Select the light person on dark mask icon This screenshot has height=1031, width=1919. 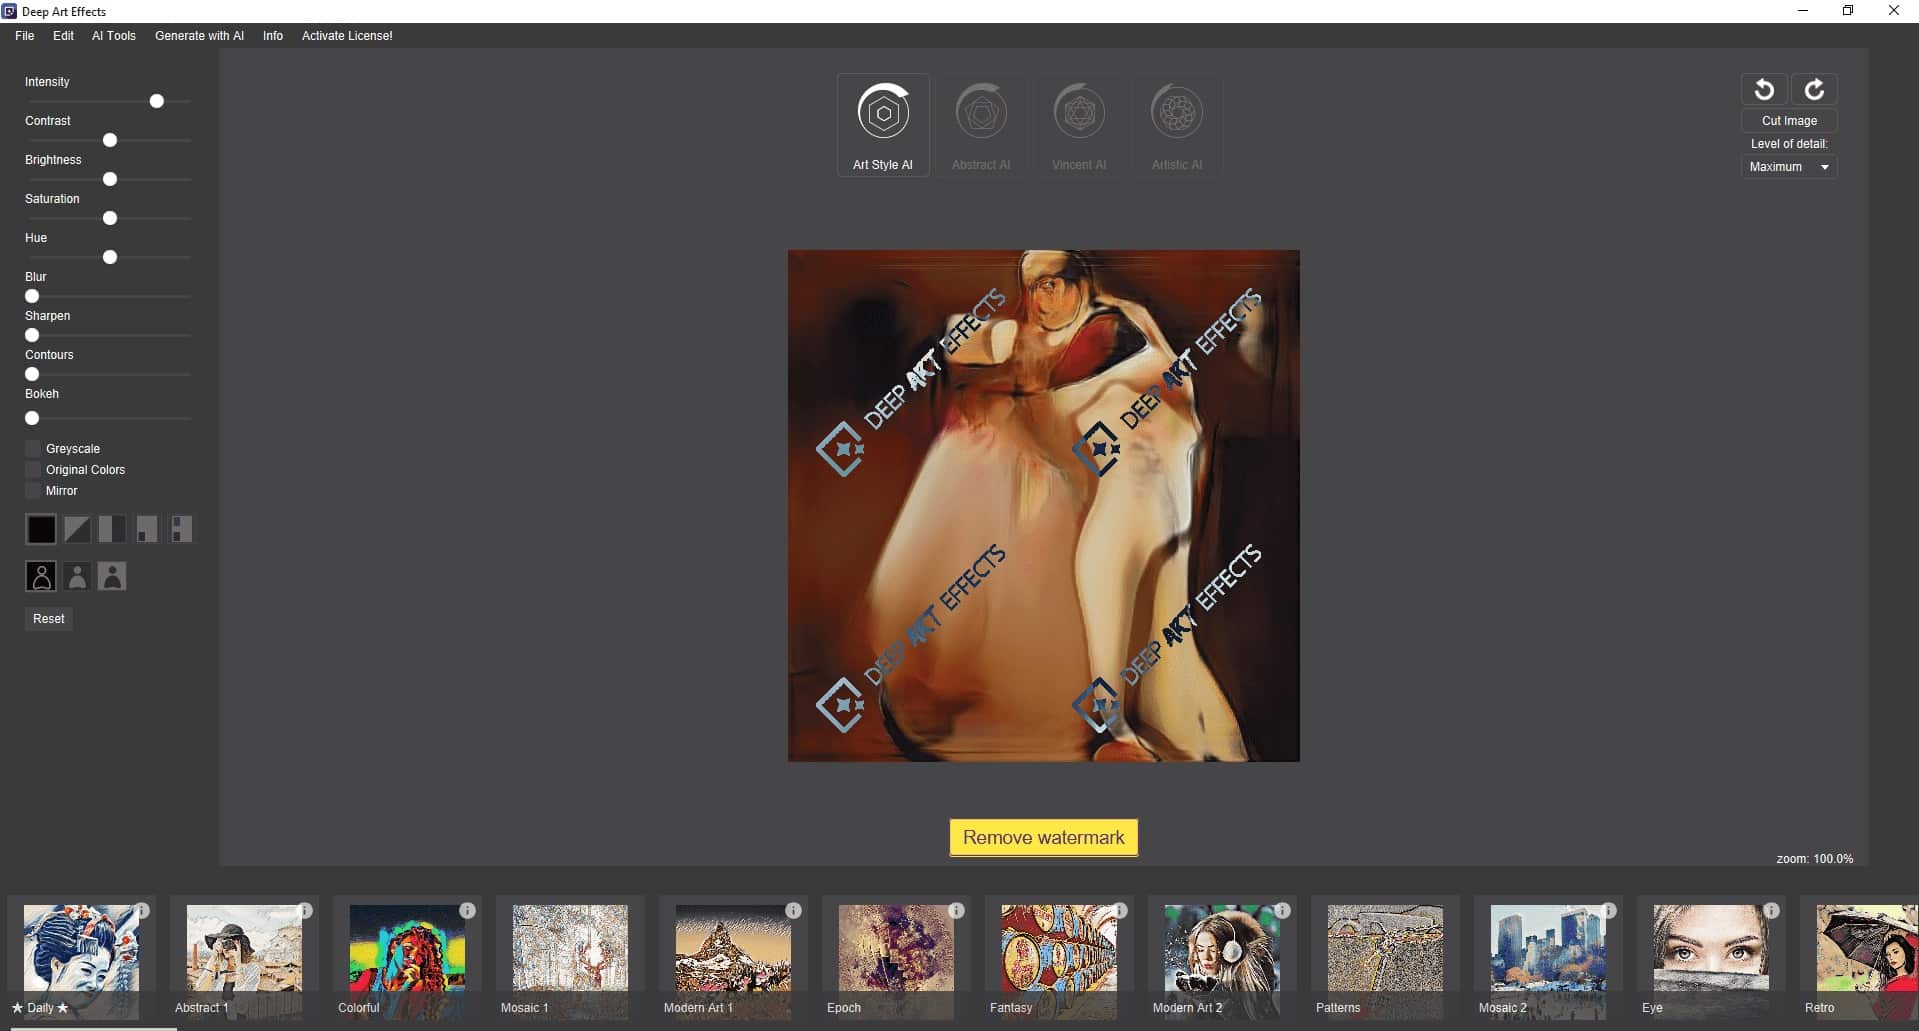coord(77,576)
